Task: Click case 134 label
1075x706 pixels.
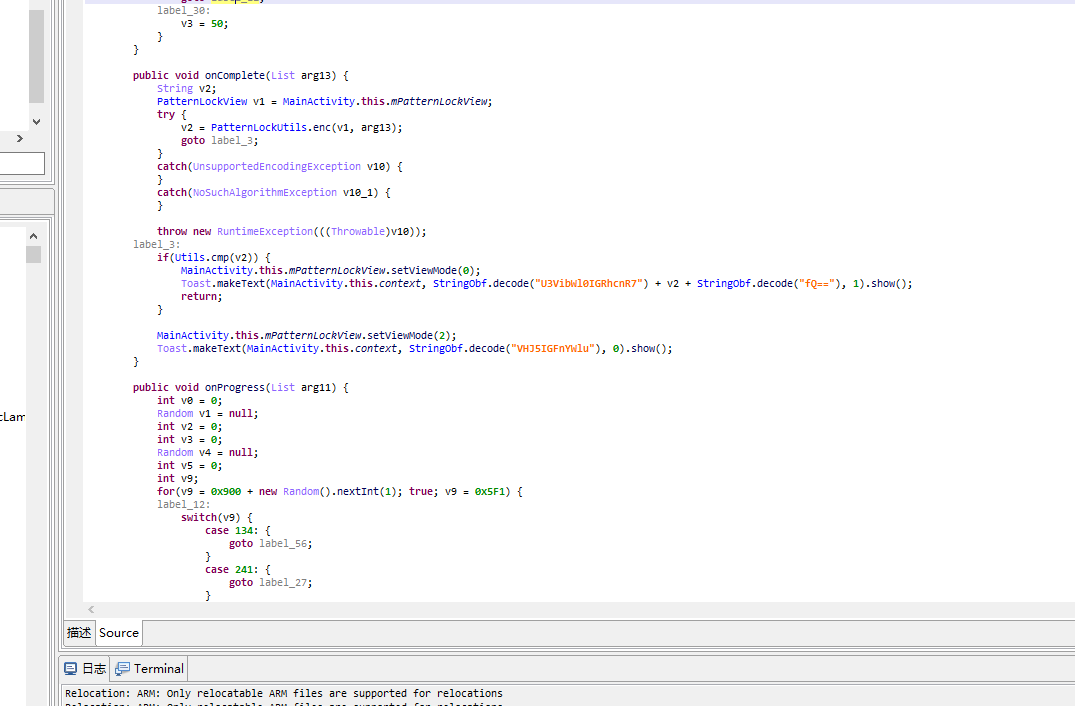Action: click(231, 531)
